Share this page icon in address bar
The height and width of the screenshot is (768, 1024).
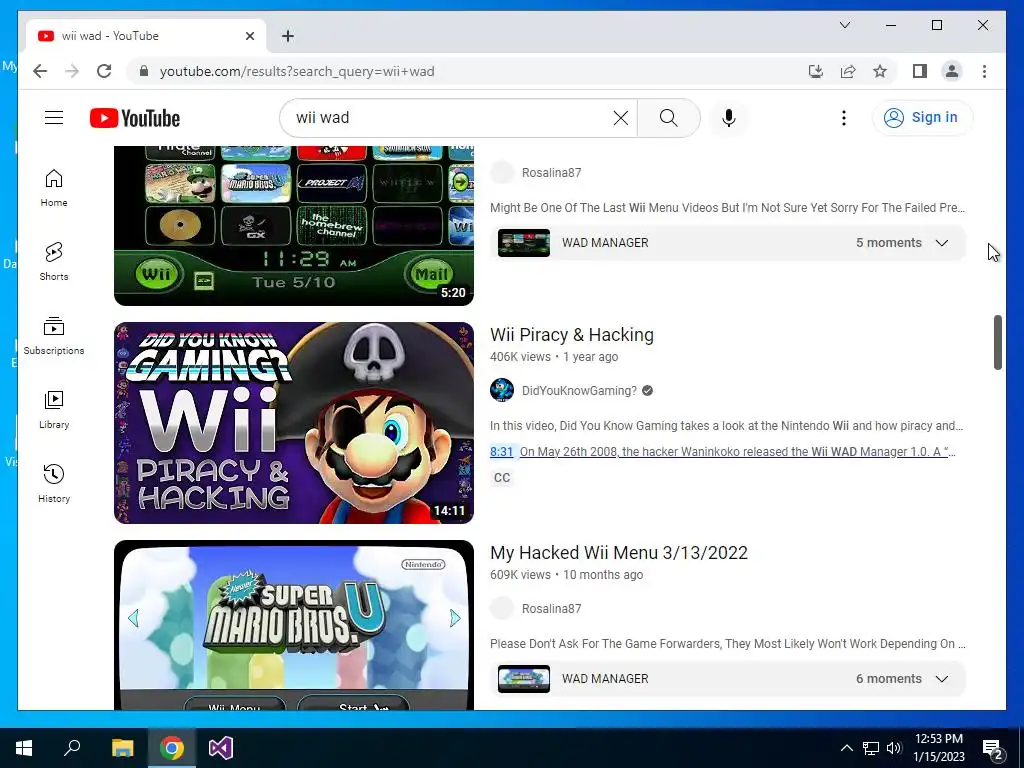[x=848, y=71]
